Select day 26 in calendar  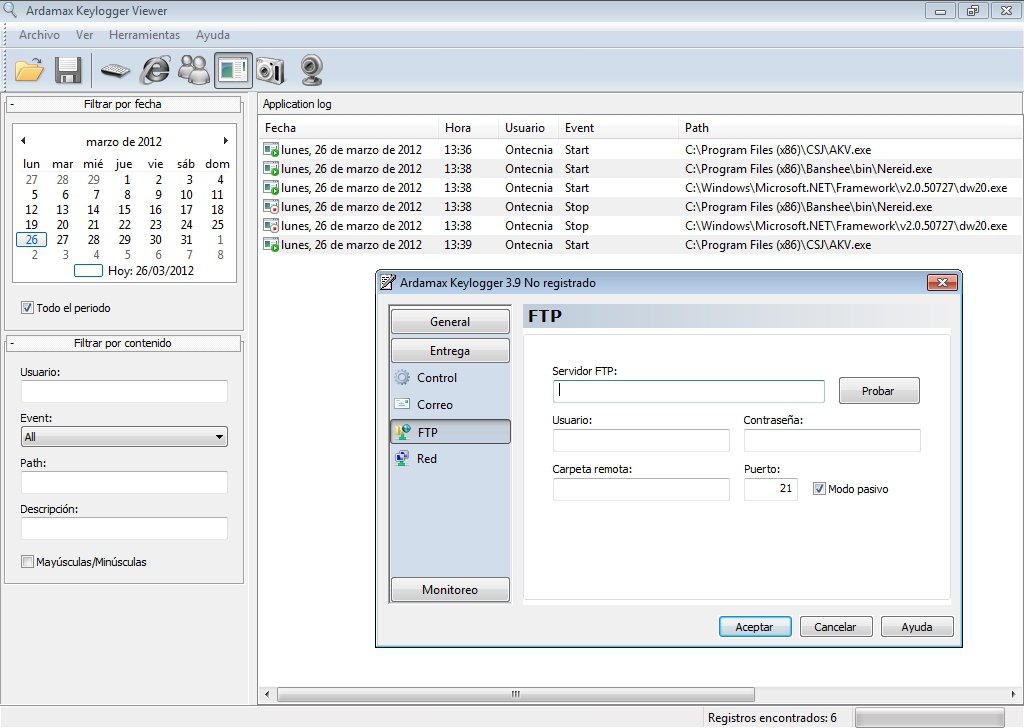tap(31, 240)
